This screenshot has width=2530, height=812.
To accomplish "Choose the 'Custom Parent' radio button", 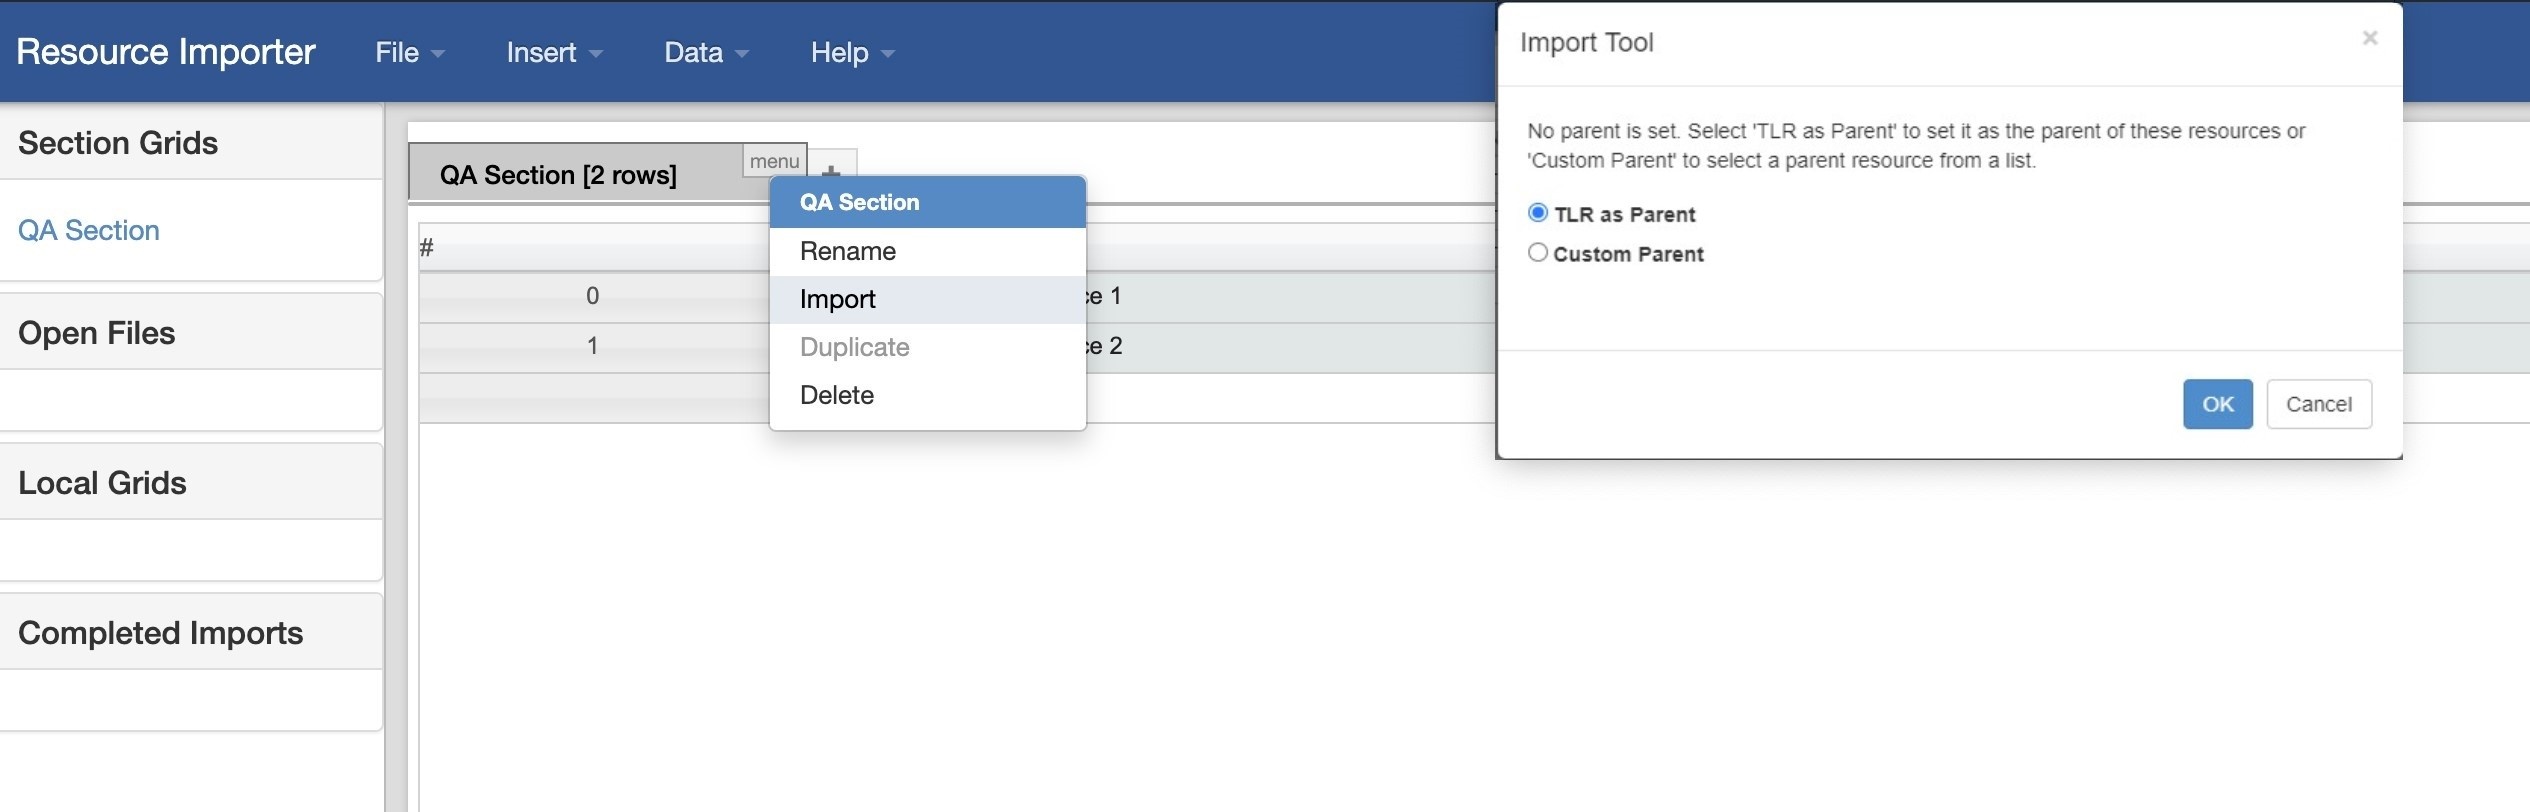I will [x=1538, y=253].
